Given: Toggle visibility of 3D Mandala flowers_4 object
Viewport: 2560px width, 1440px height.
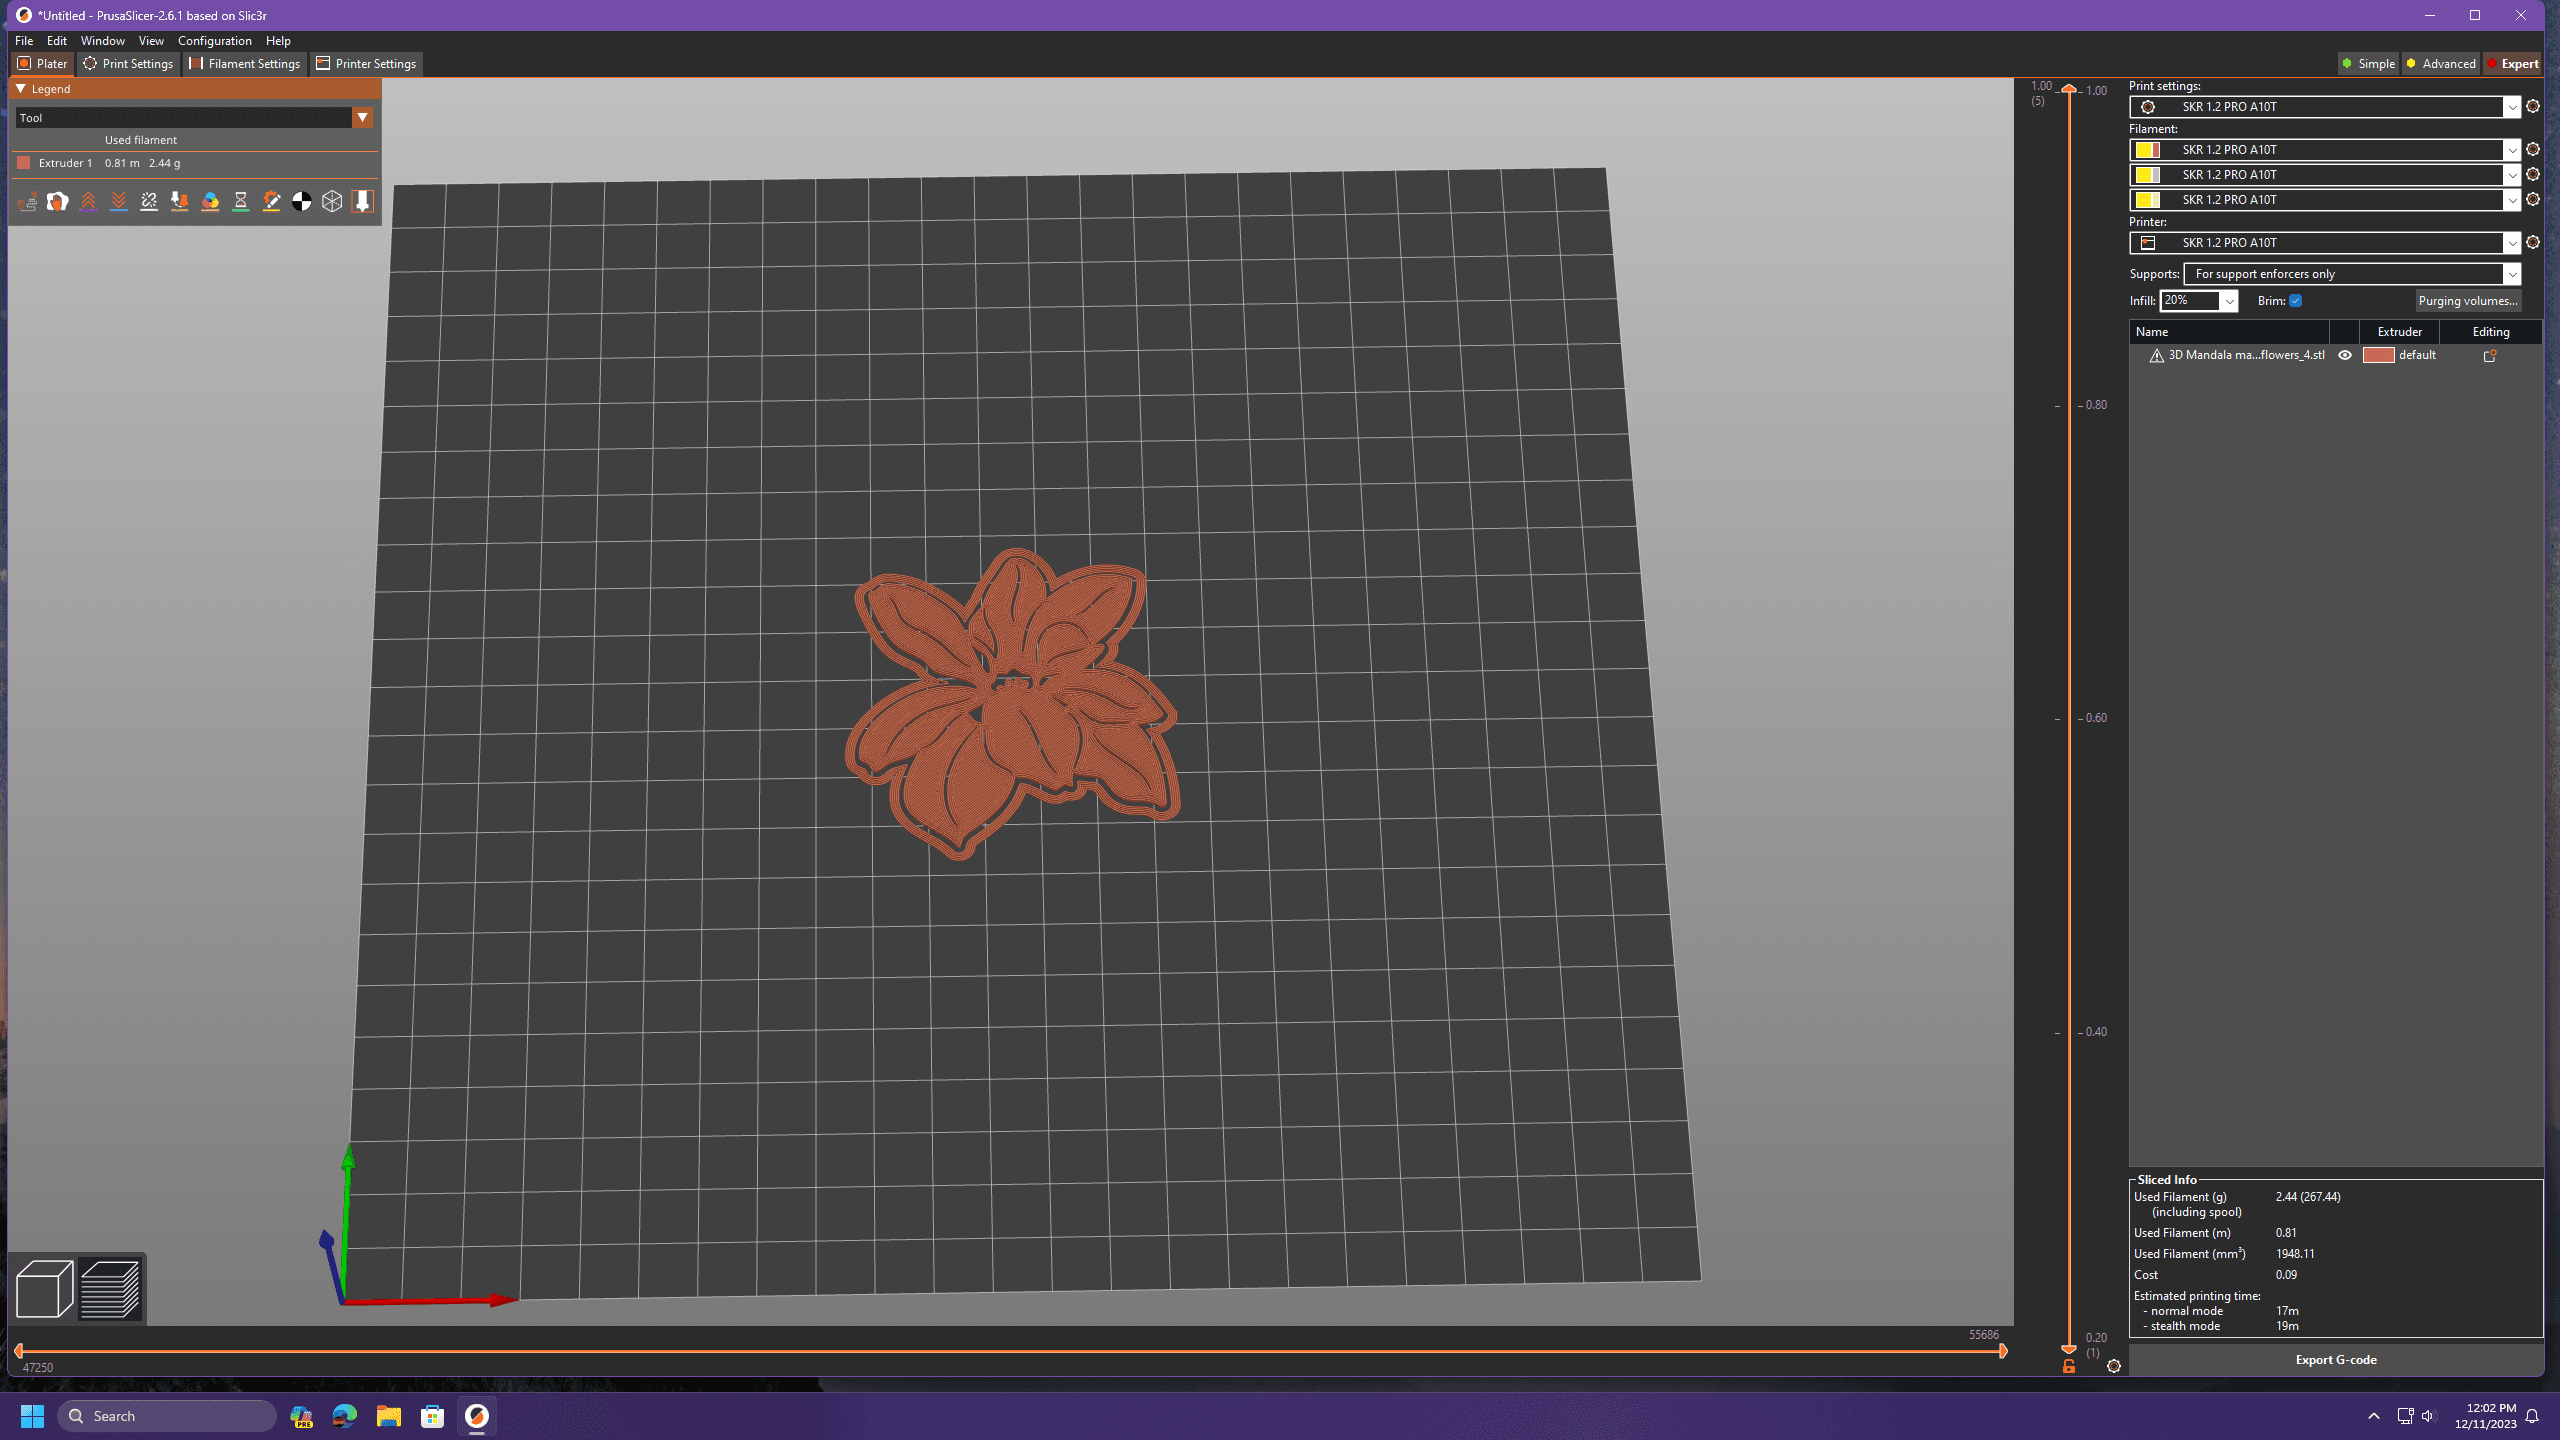Looking at the screenshot, I should pos(2347,355).
